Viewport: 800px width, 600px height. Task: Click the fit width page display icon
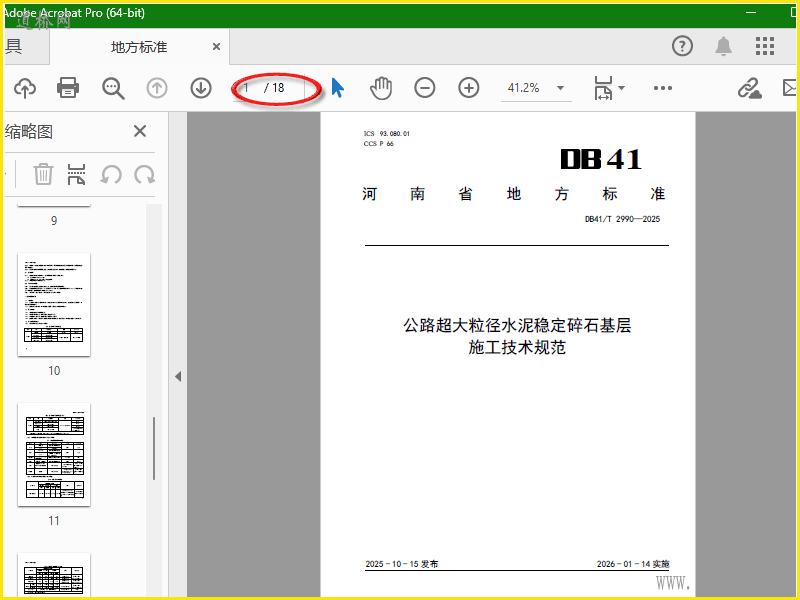pos(603,88)
